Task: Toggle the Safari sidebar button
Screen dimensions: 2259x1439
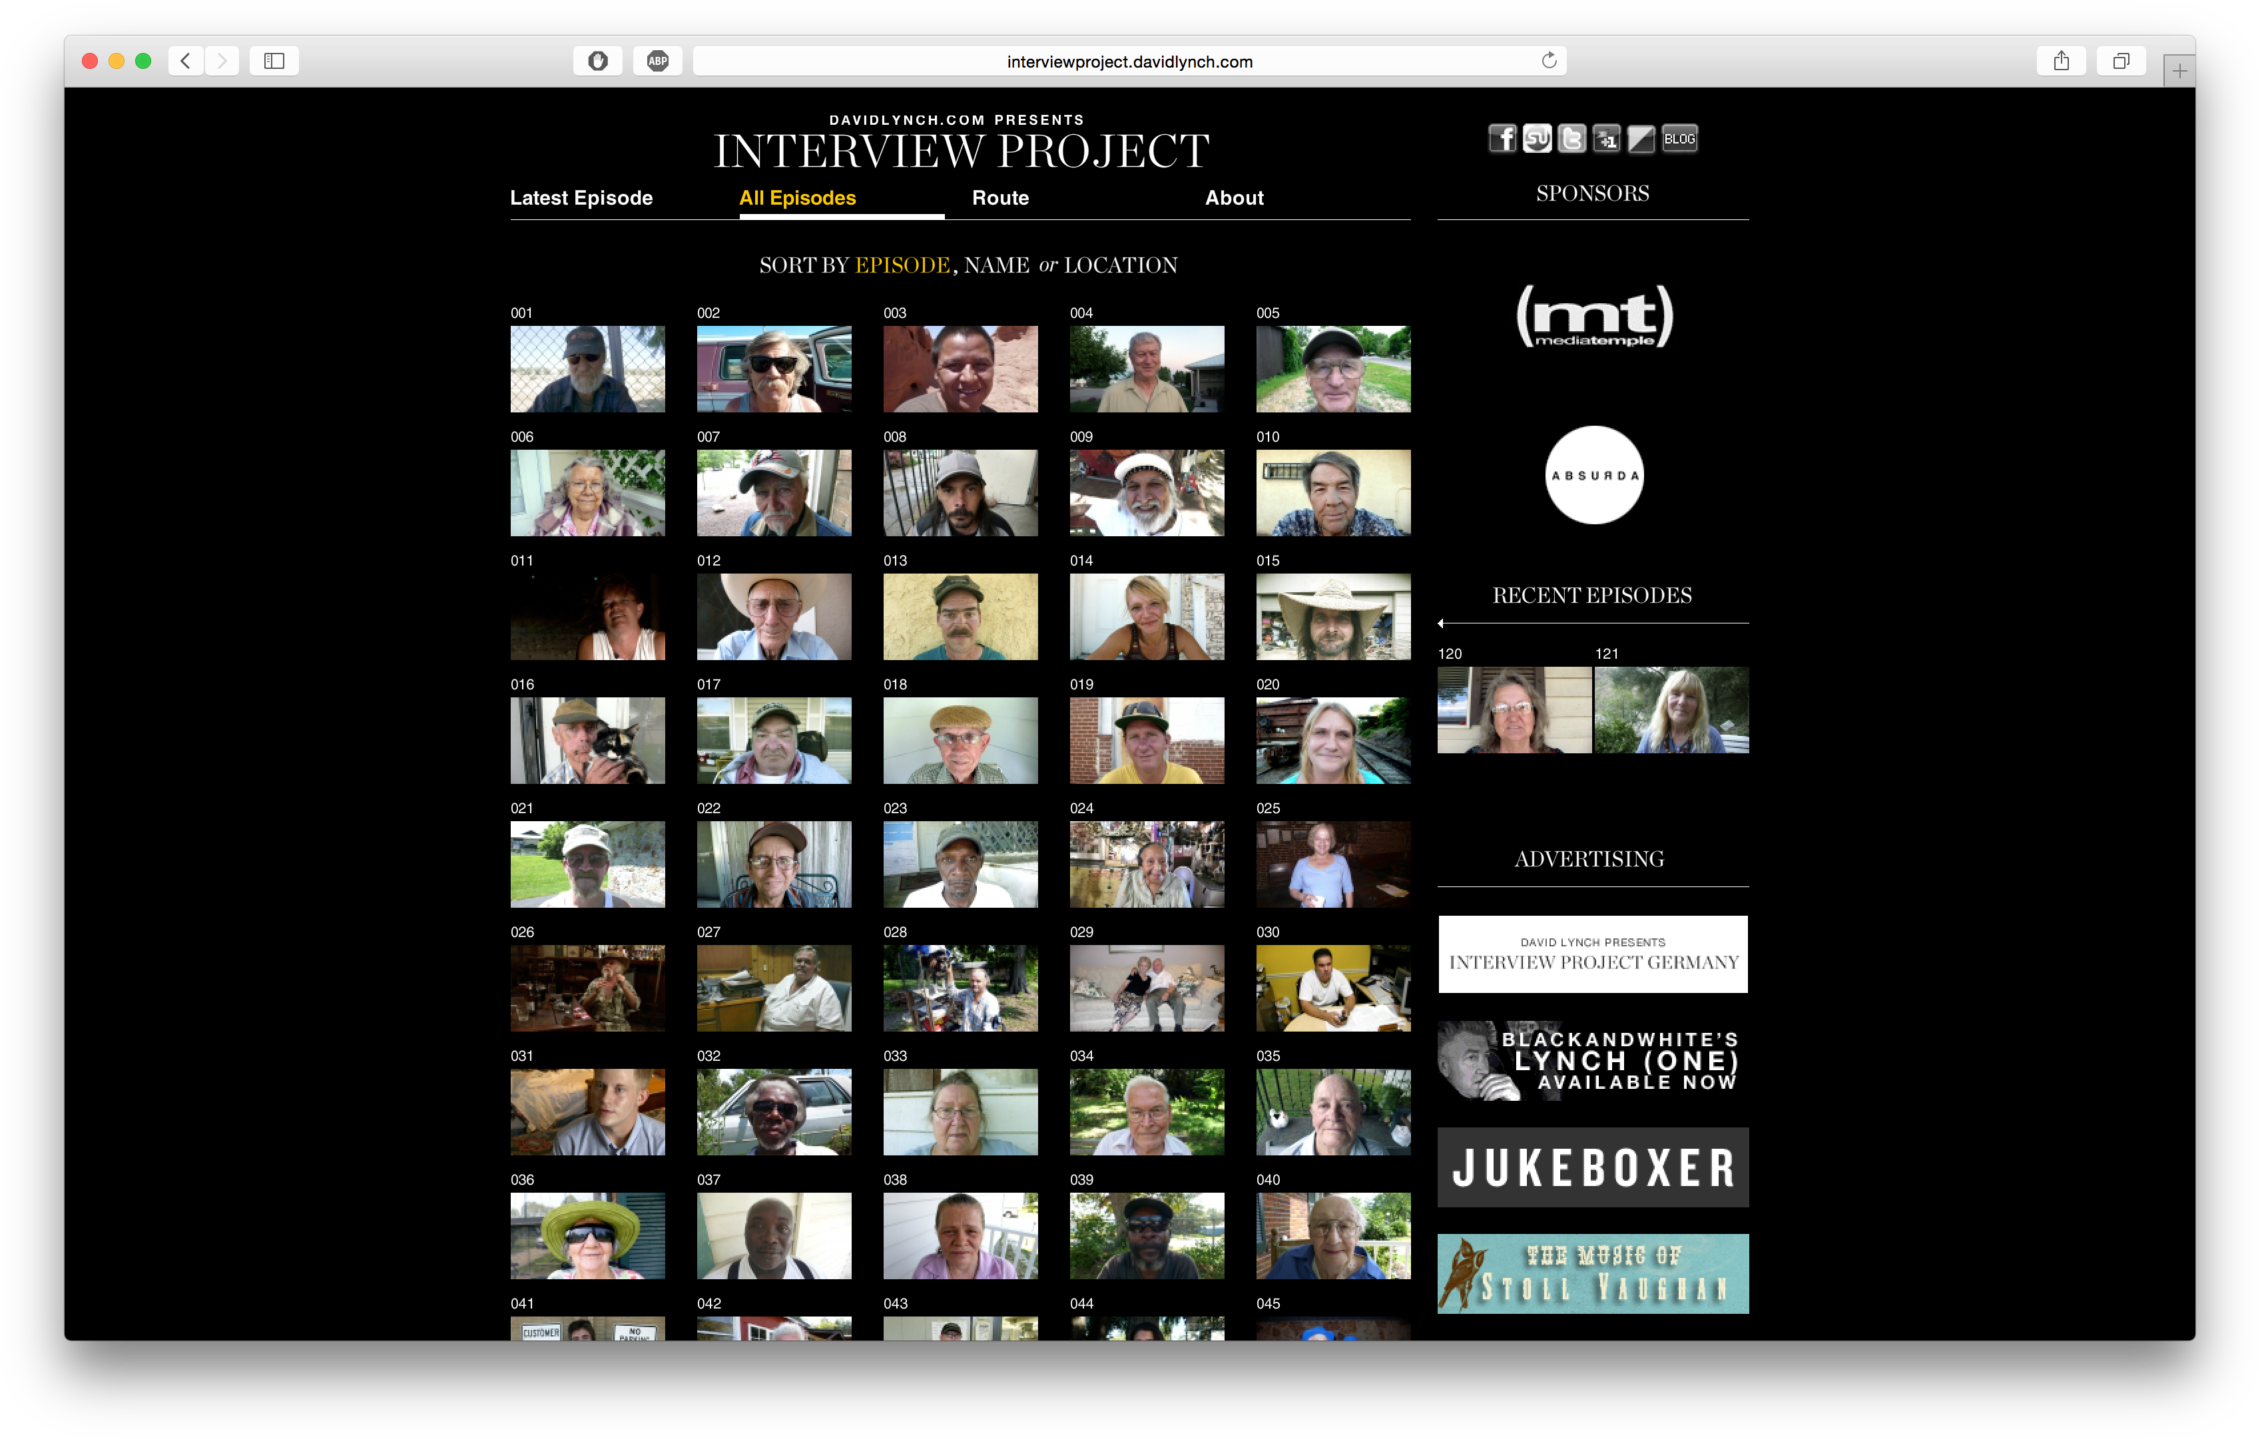Action: [x=274, y=61]
